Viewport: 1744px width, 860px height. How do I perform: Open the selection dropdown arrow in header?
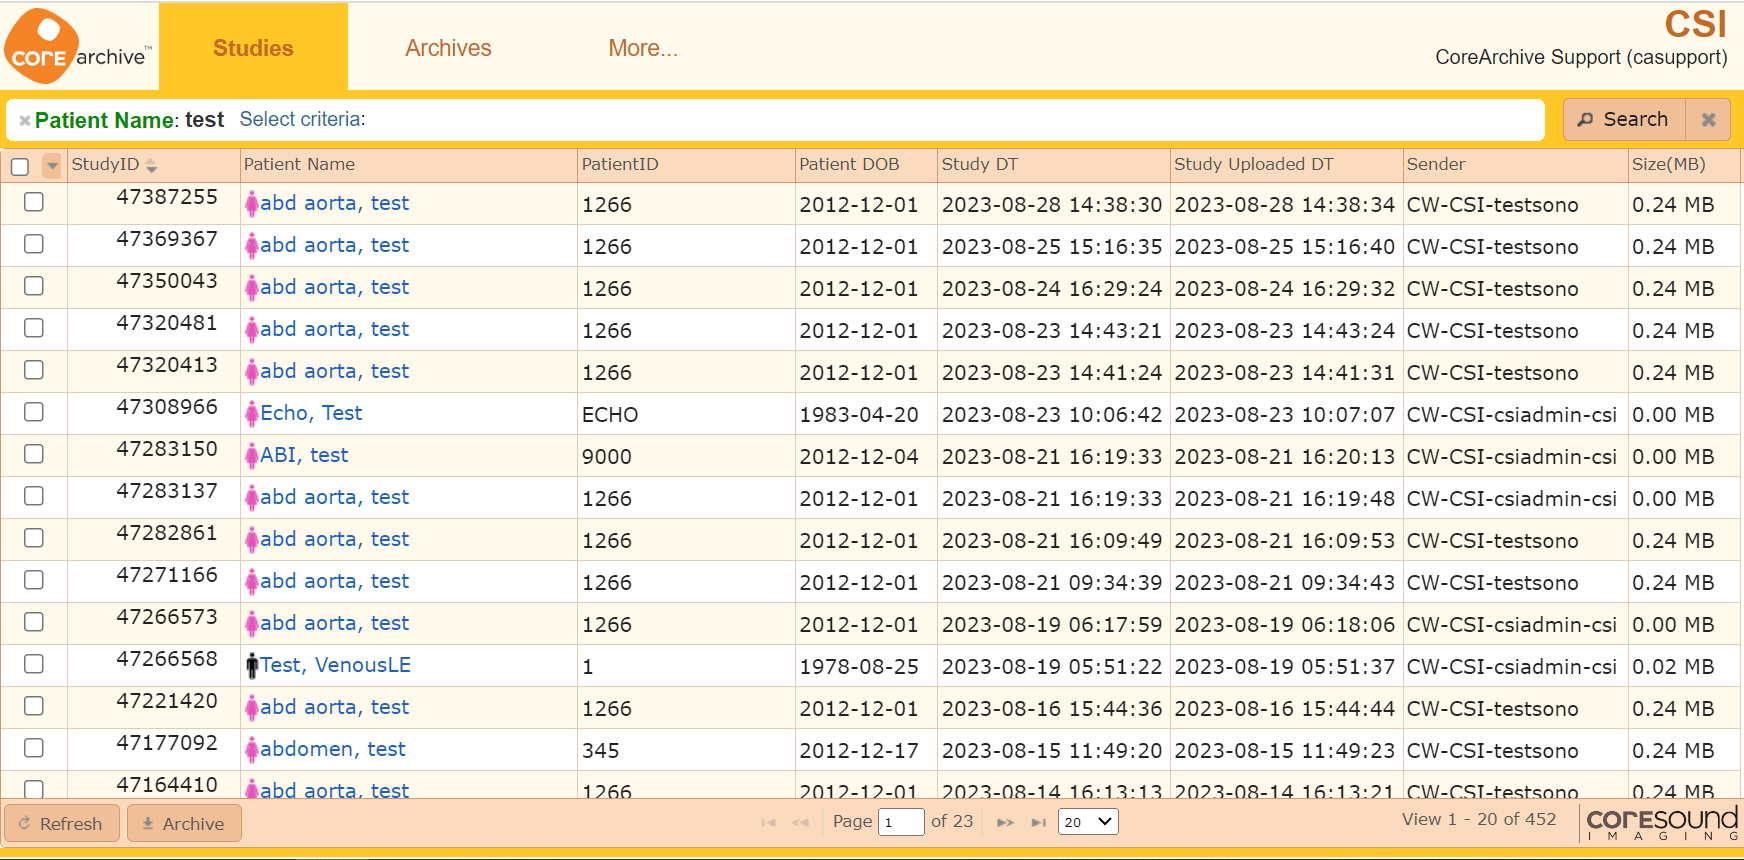(52, 166)
